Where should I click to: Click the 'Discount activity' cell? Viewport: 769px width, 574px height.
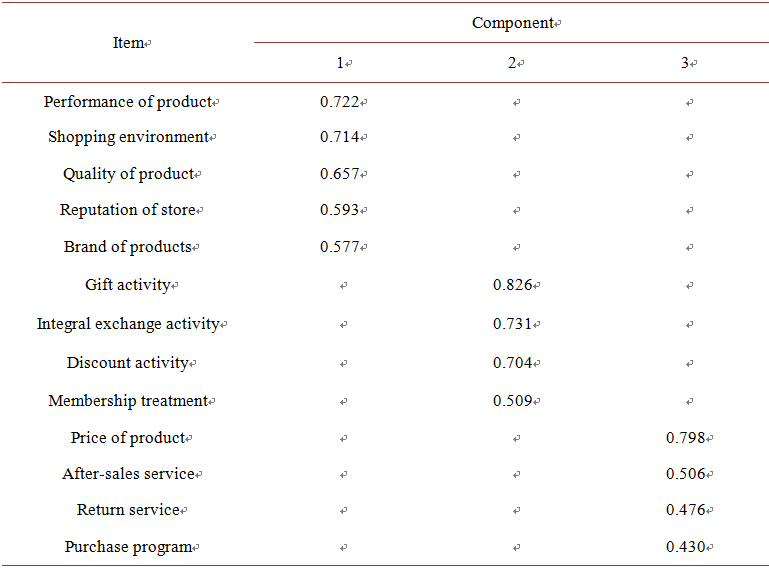pos(128,363)
